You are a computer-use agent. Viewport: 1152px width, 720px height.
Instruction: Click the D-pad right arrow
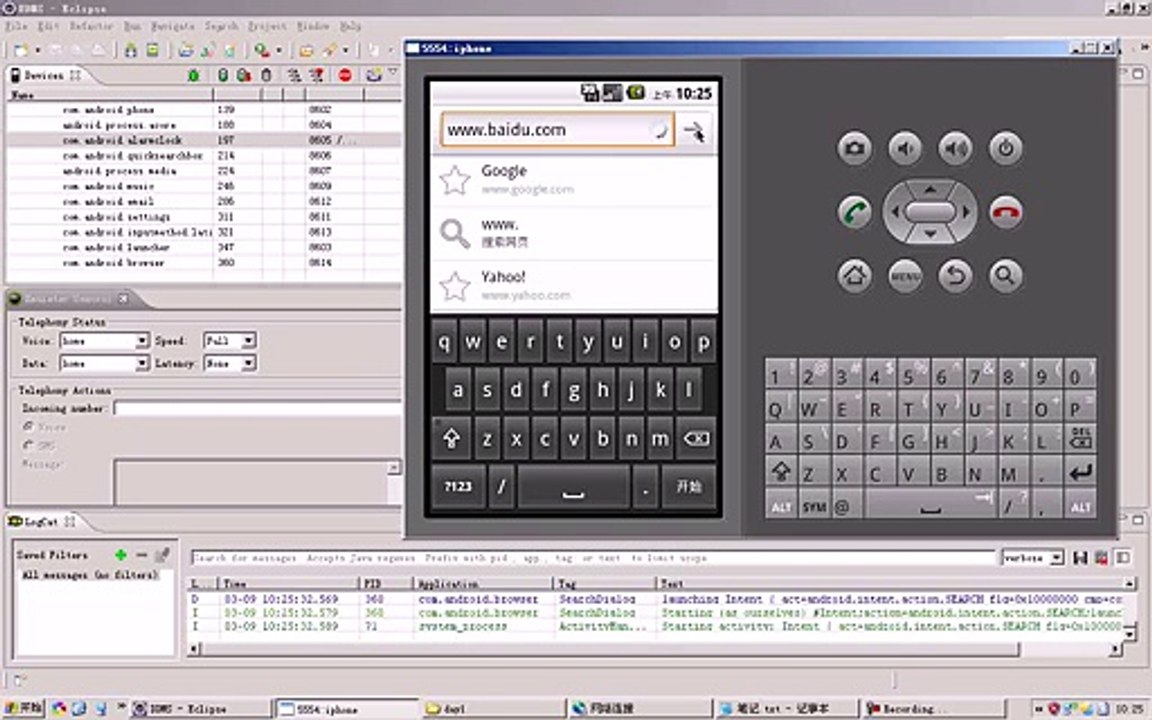pos(966,212)
